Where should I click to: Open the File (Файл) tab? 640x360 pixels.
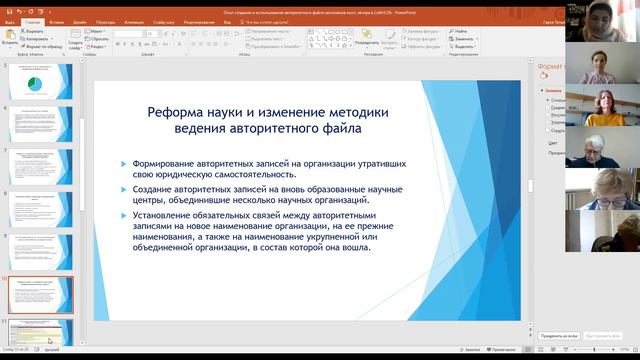click(9, 22)
